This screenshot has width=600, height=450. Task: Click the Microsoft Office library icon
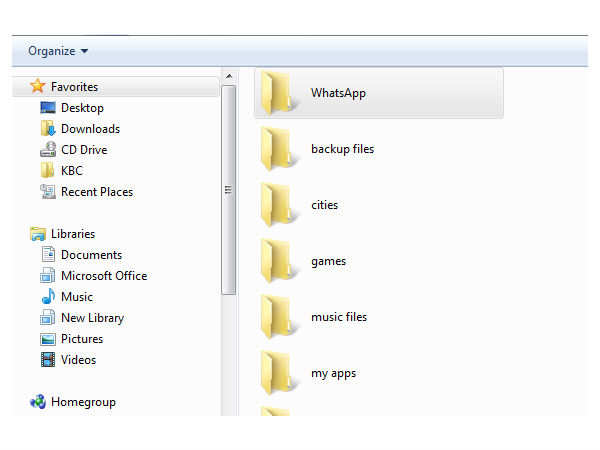pos(48,276)
